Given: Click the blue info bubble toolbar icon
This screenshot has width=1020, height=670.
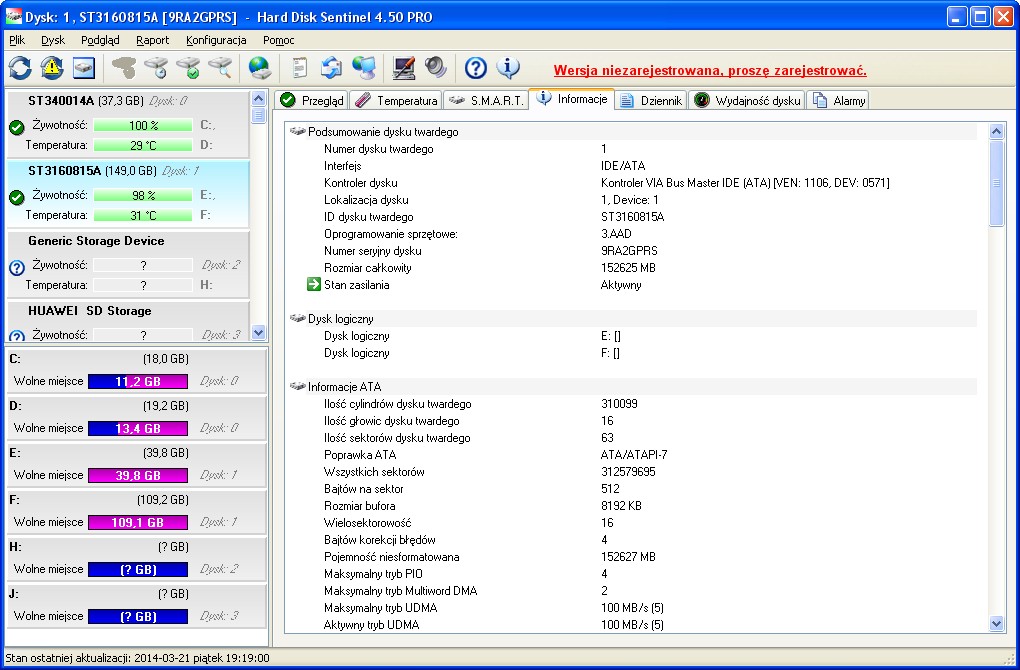Looking at the screenshot, I should tap(508, 68).
